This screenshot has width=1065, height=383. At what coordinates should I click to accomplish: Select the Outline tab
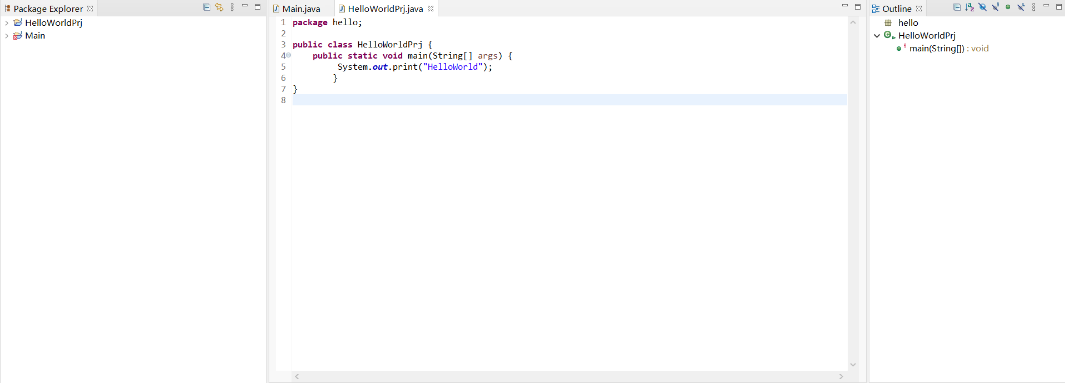[897, 9]
